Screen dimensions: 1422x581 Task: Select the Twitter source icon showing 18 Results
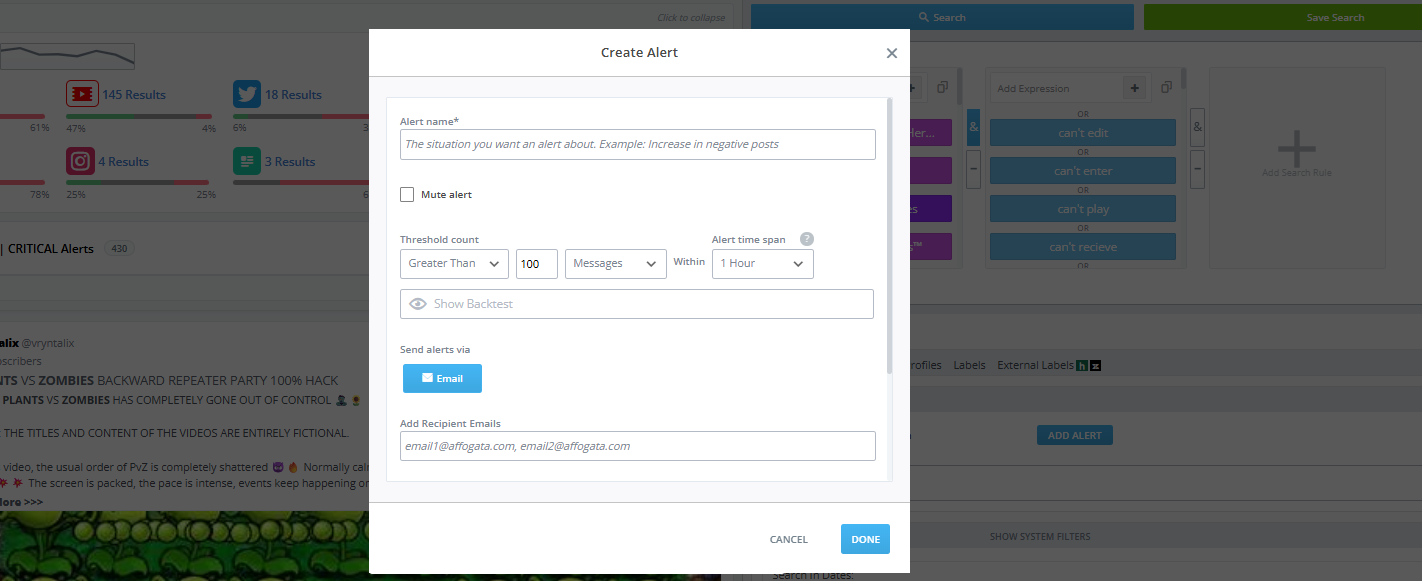[x=246, y=93]
